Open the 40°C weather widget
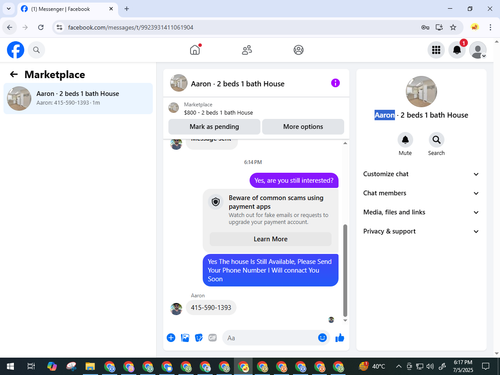Viewport: 500px width, 375px height. tap(372, 367)
